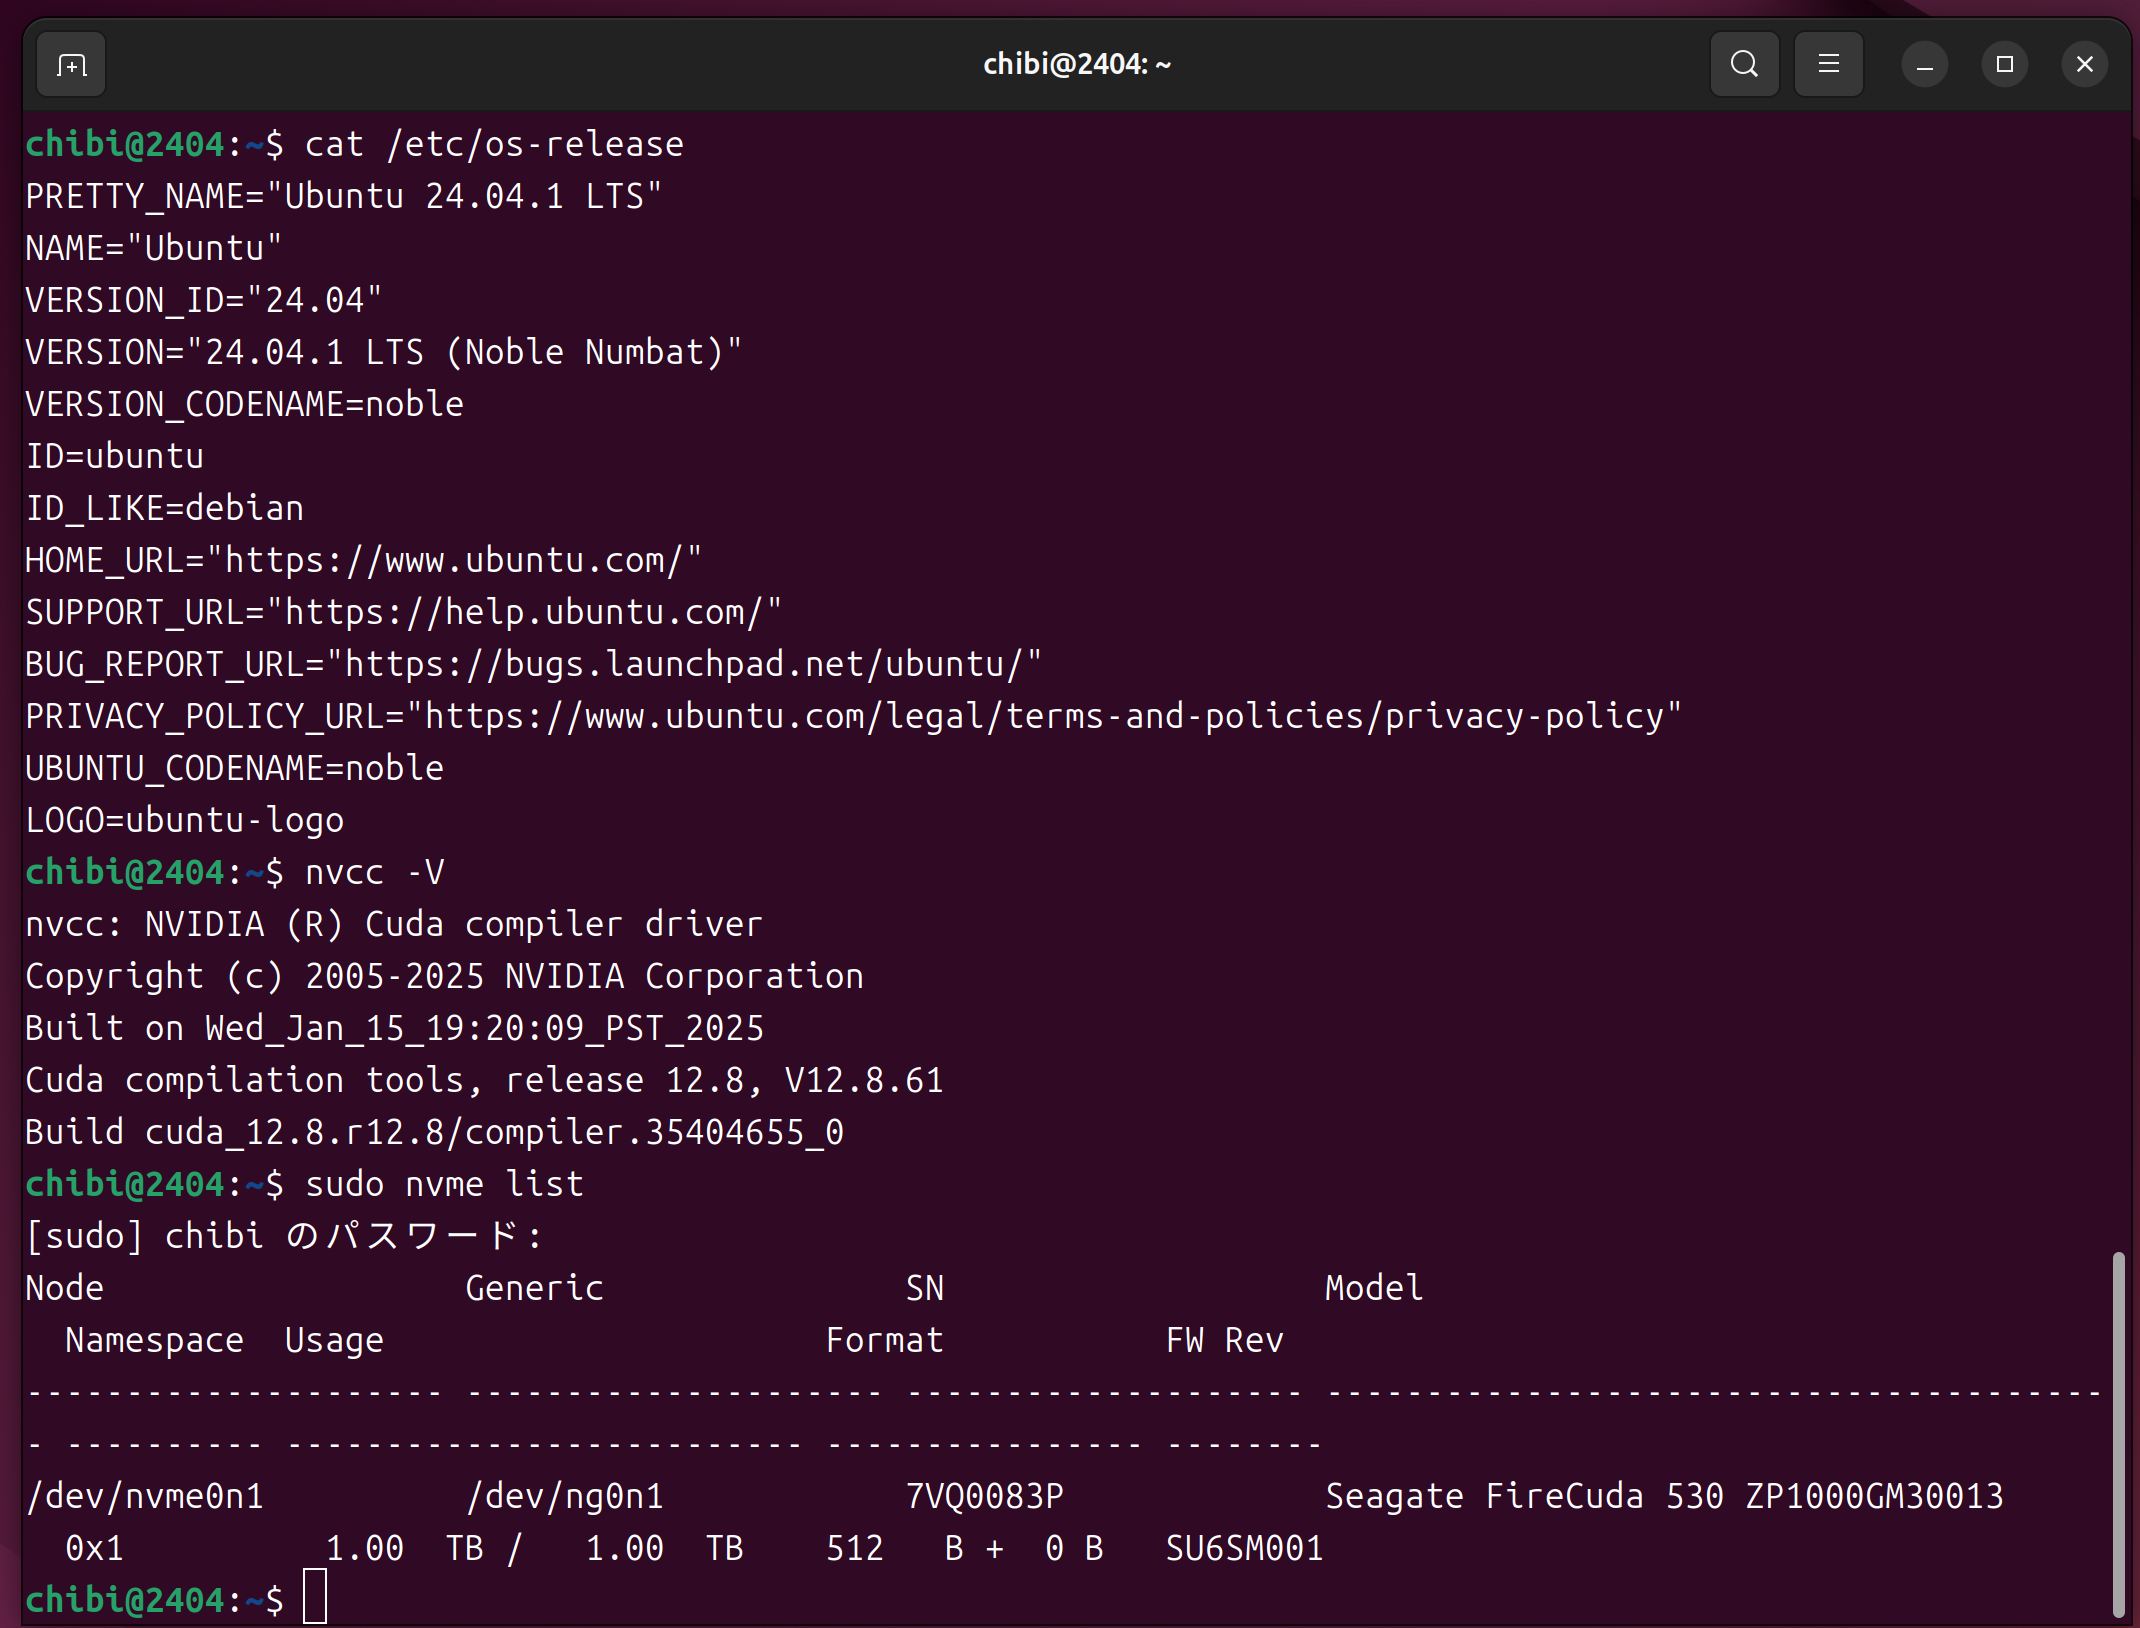Minimize the terminal window
The height and width of the screenshot is (1628, 2140).
1924,65
